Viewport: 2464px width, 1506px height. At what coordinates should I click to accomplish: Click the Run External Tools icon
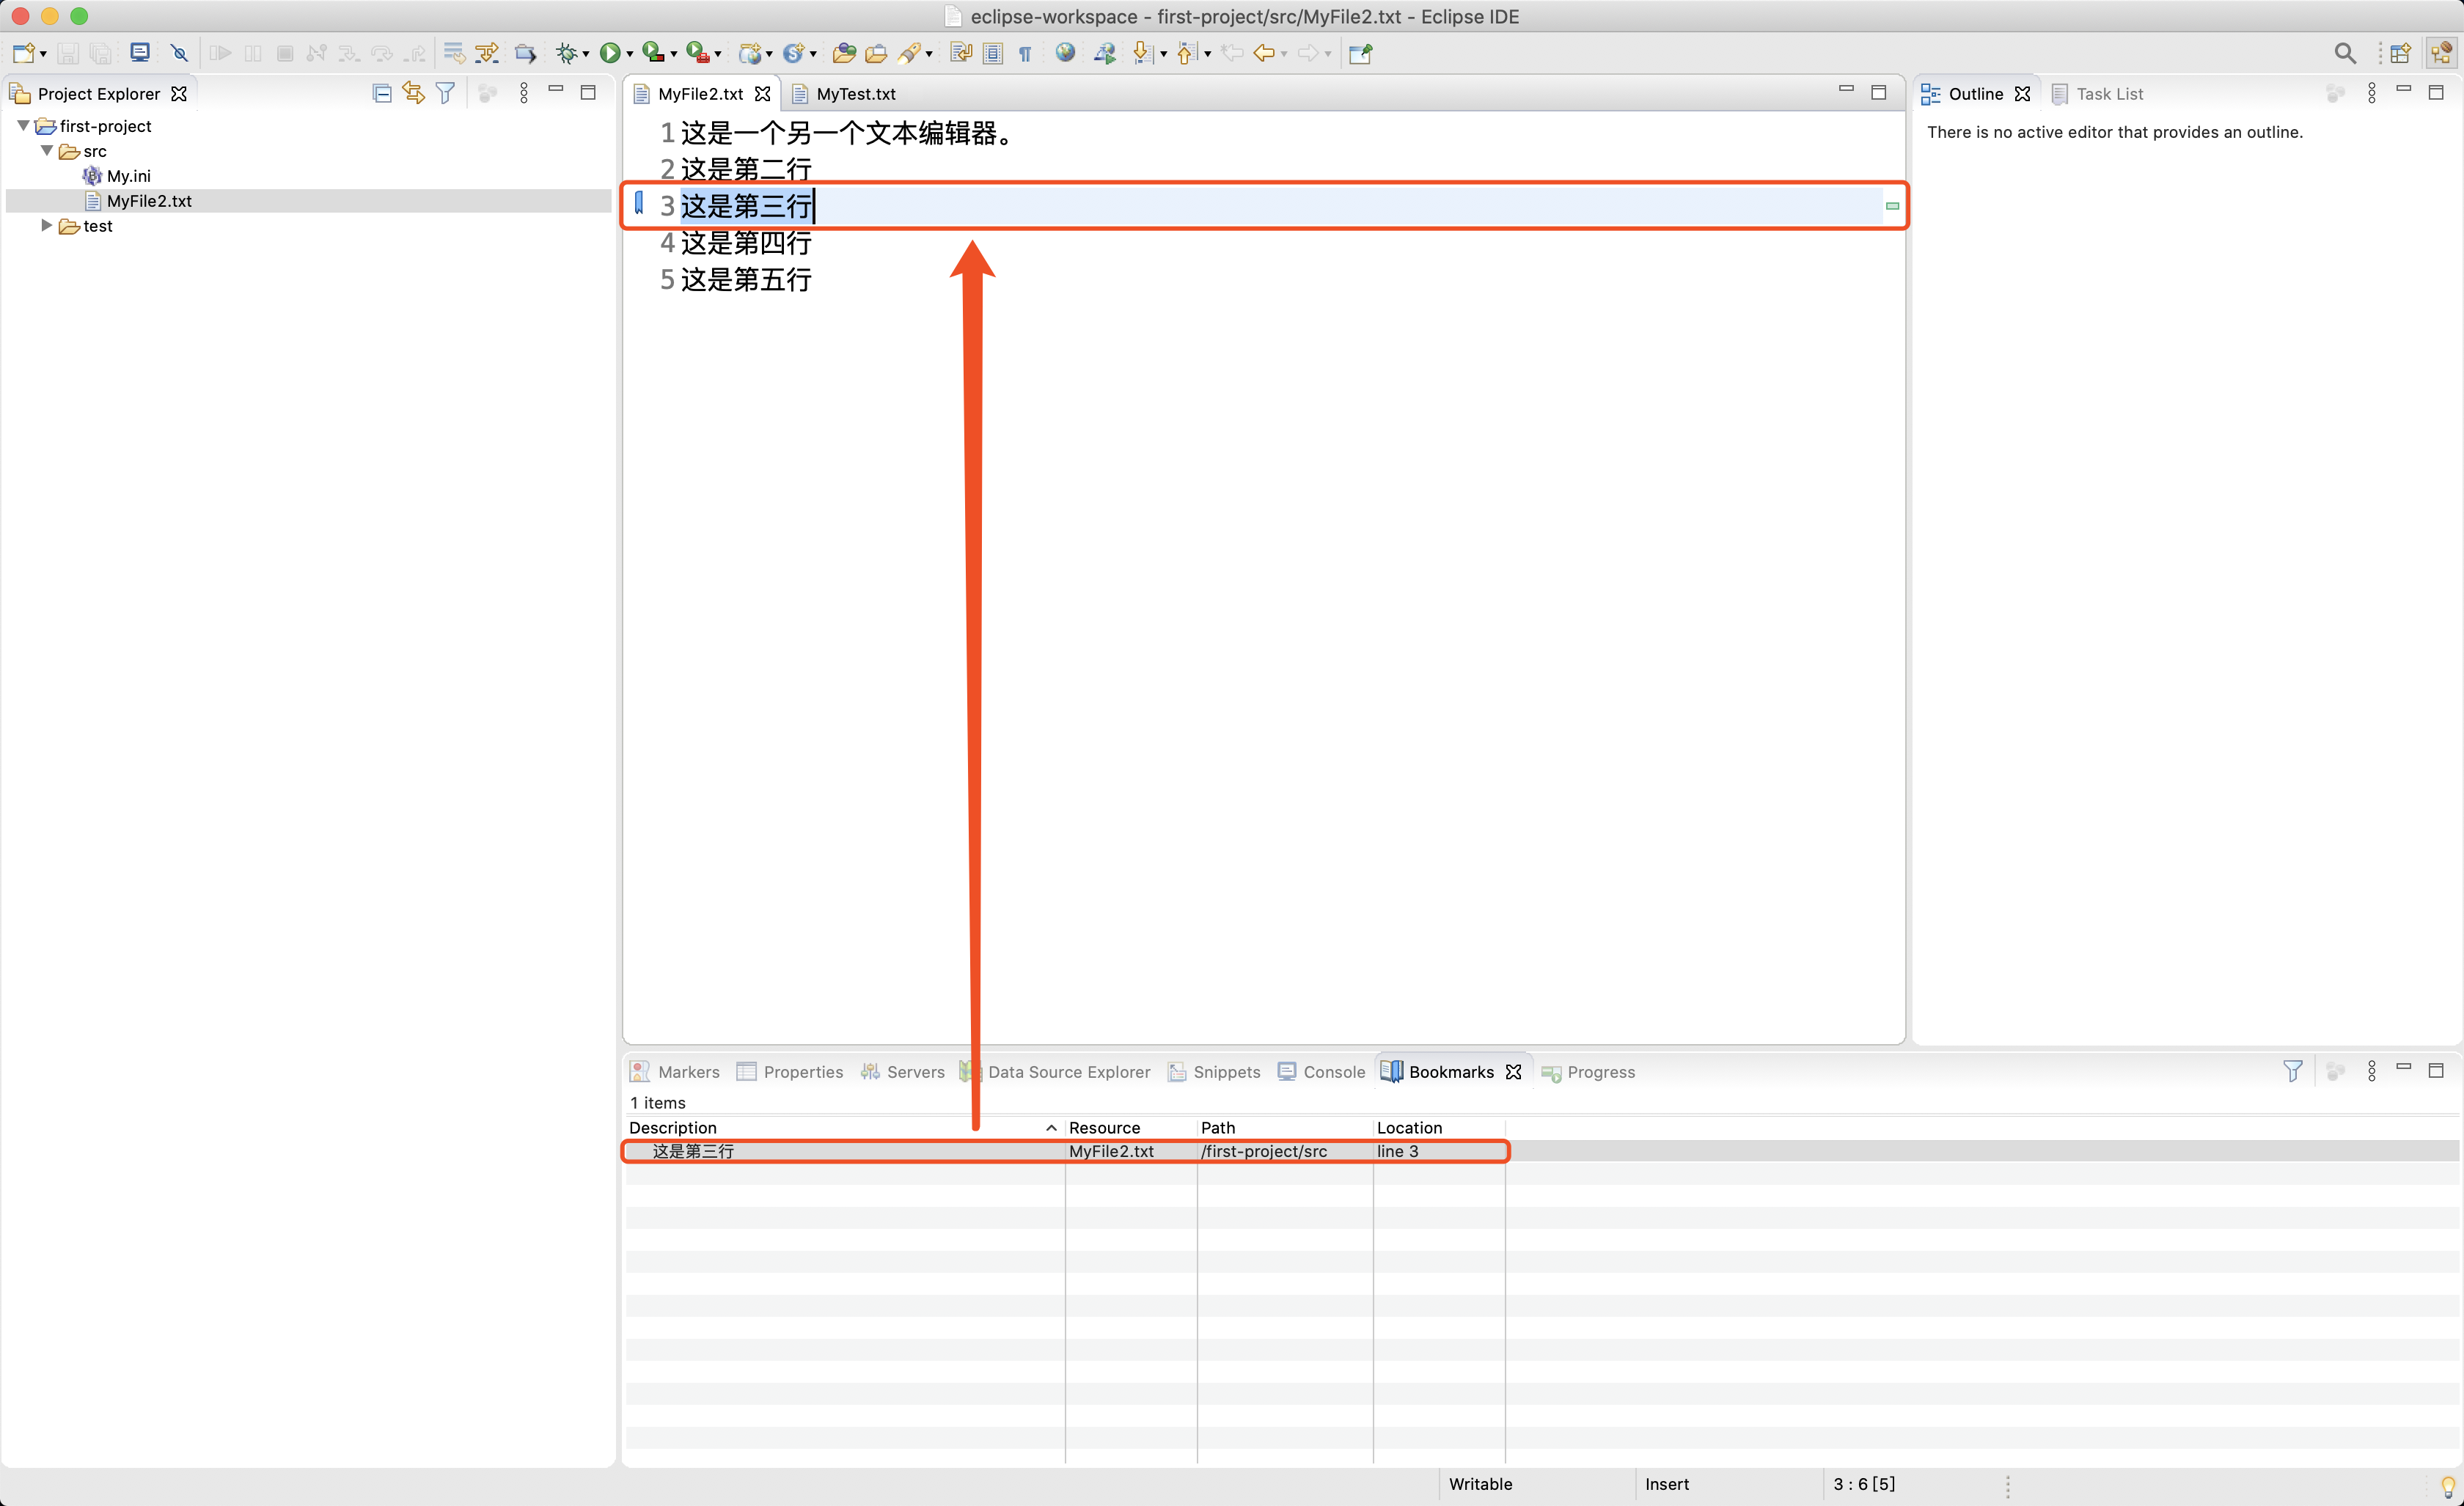[x=697, y=53]
